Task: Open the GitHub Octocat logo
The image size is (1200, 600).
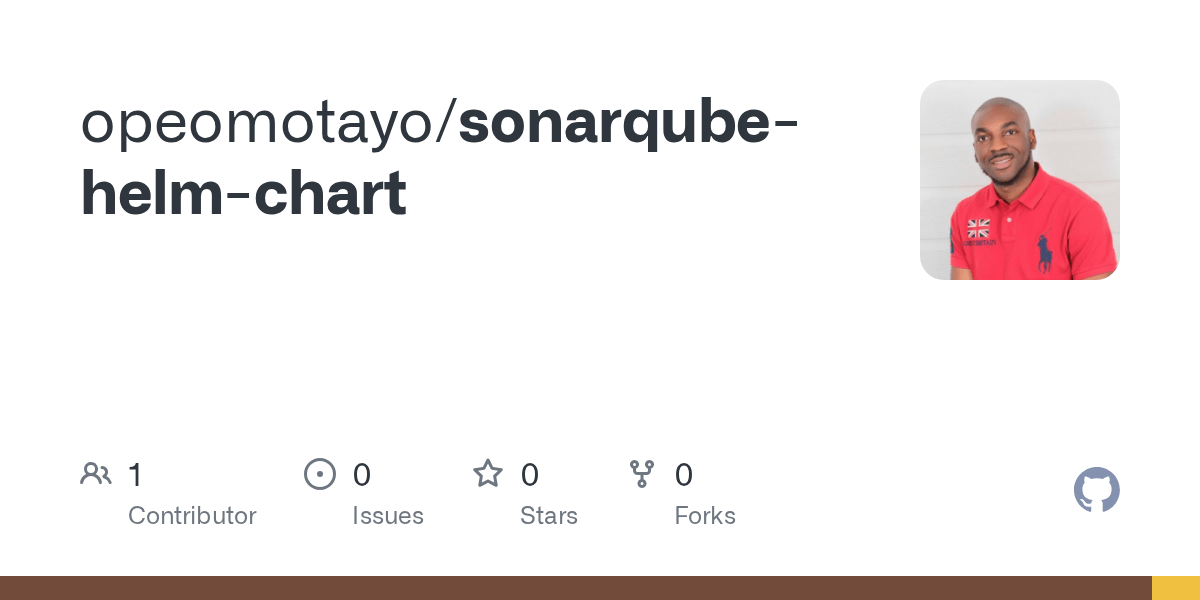Action: pos(1097,490)
